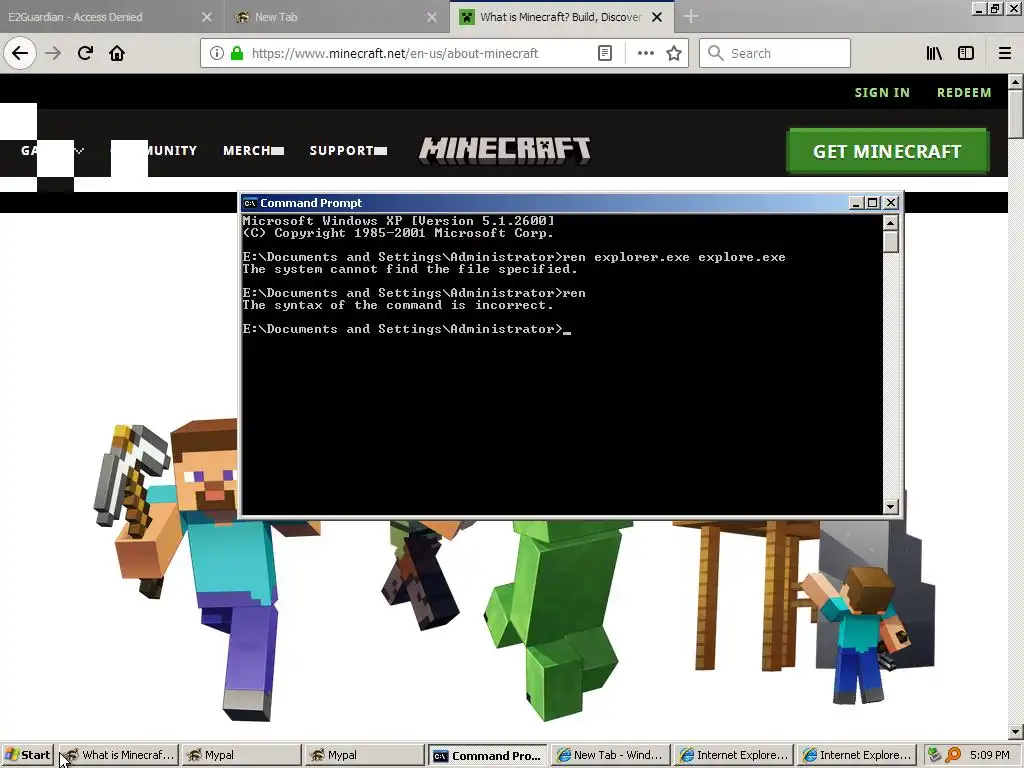The image size is (1024, 768).
Task: Maximize the Command Prompt window
Action: point(872,203)
